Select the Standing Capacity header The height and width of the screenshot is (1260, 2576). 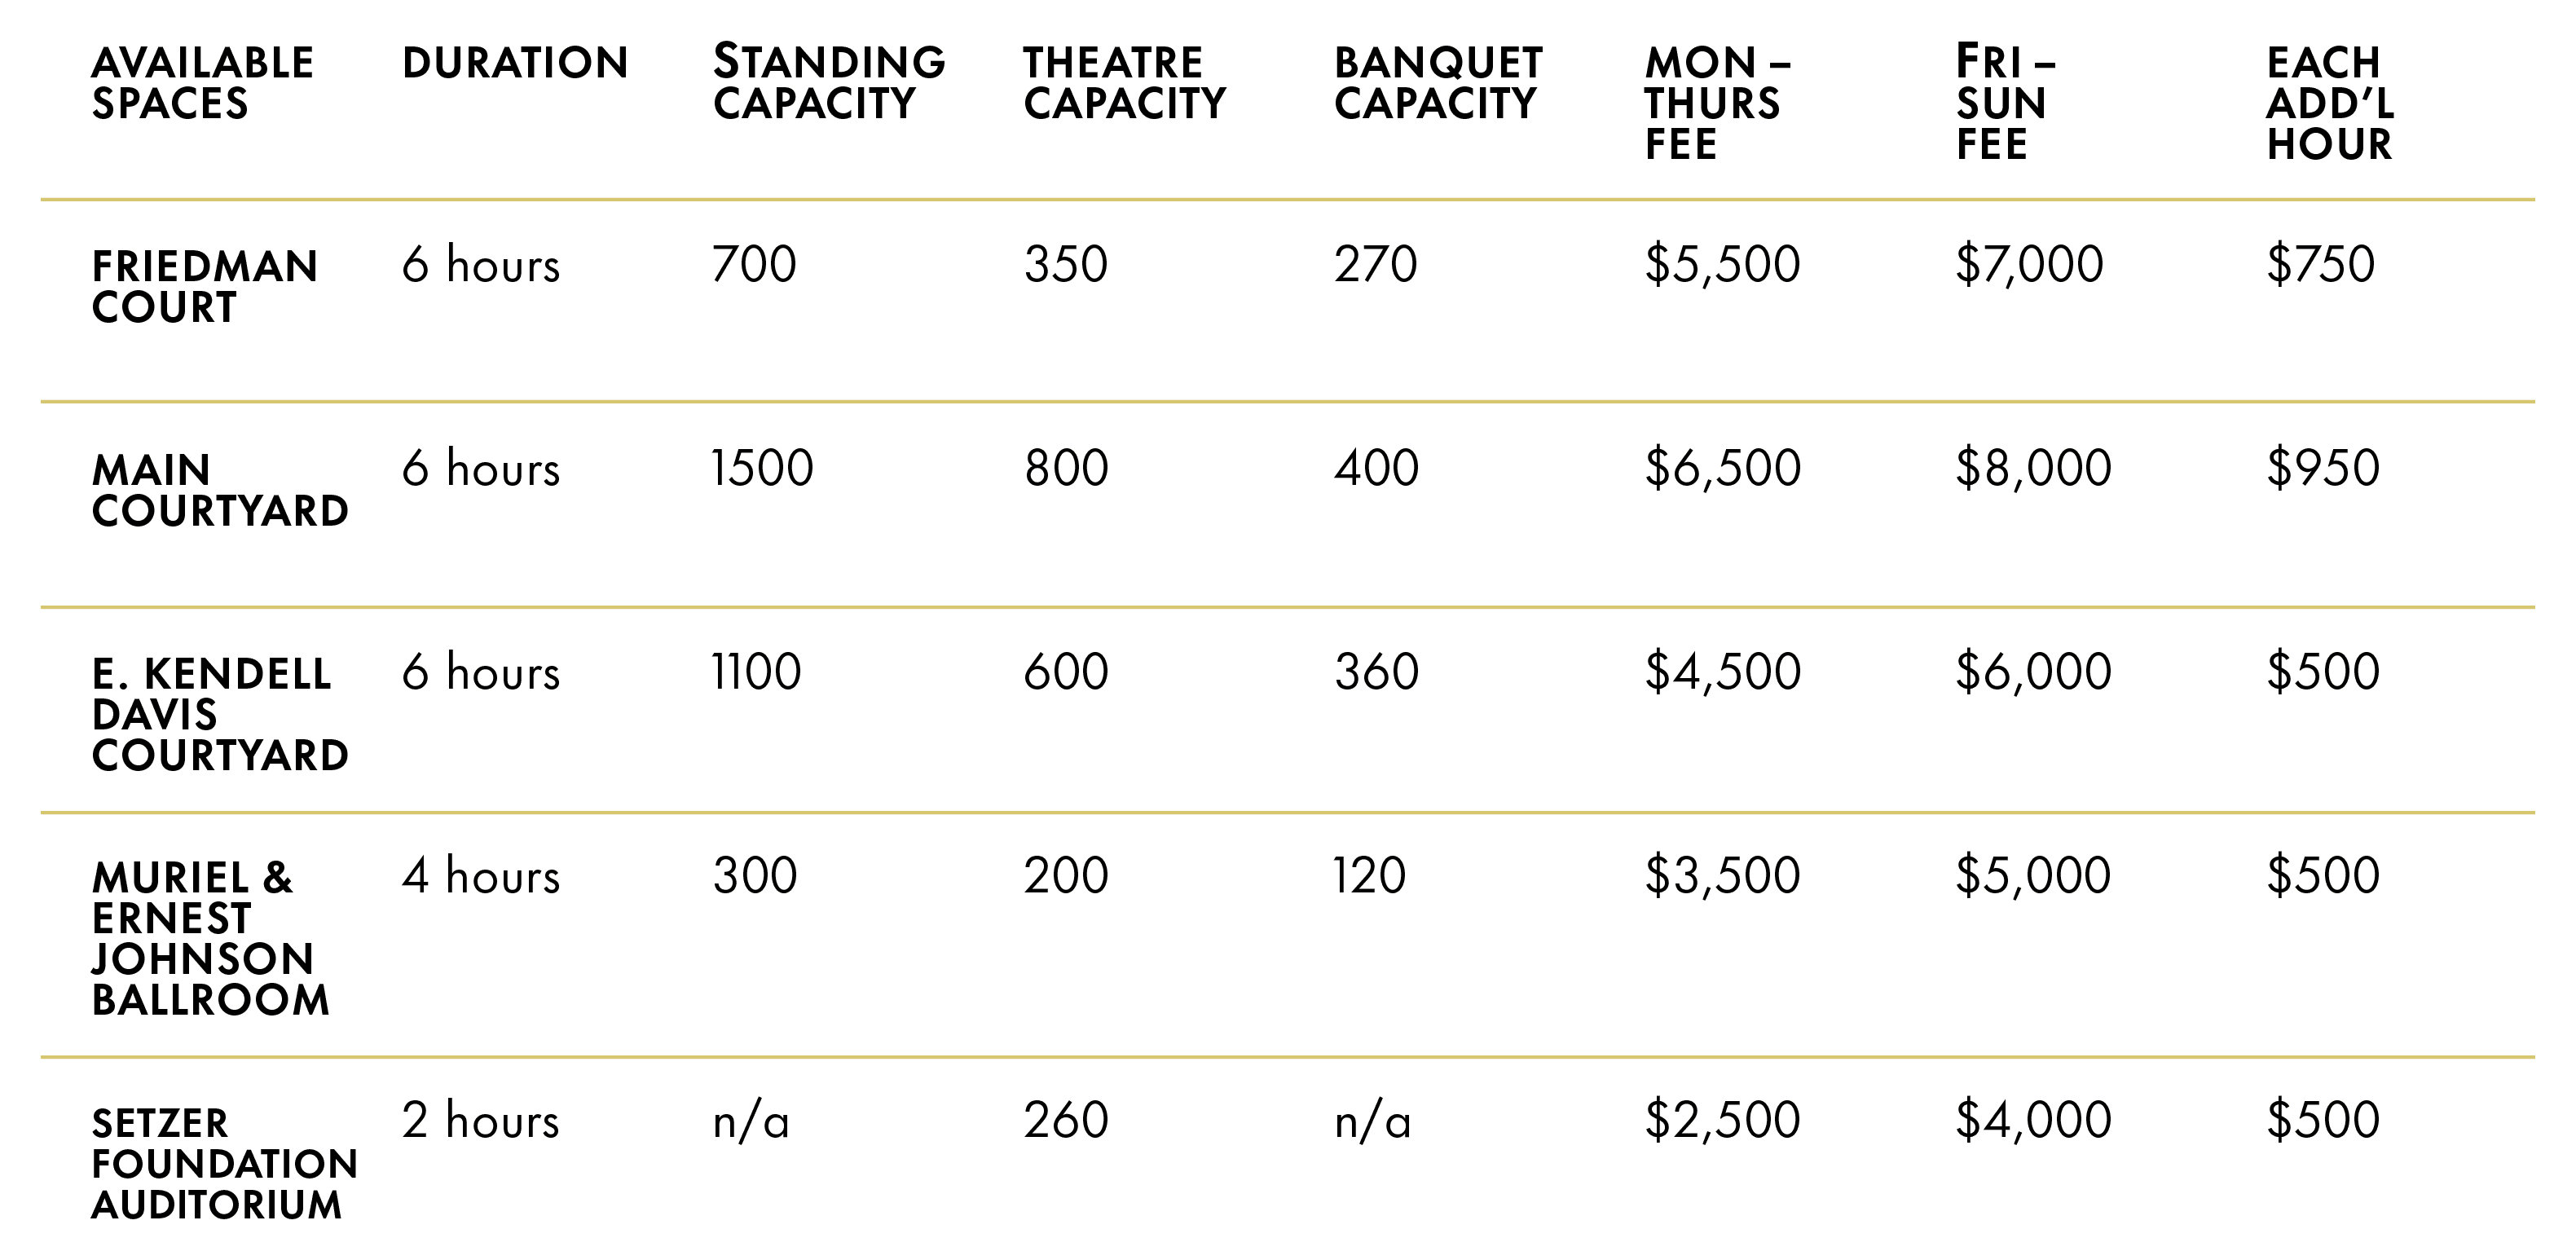point(828,83)
